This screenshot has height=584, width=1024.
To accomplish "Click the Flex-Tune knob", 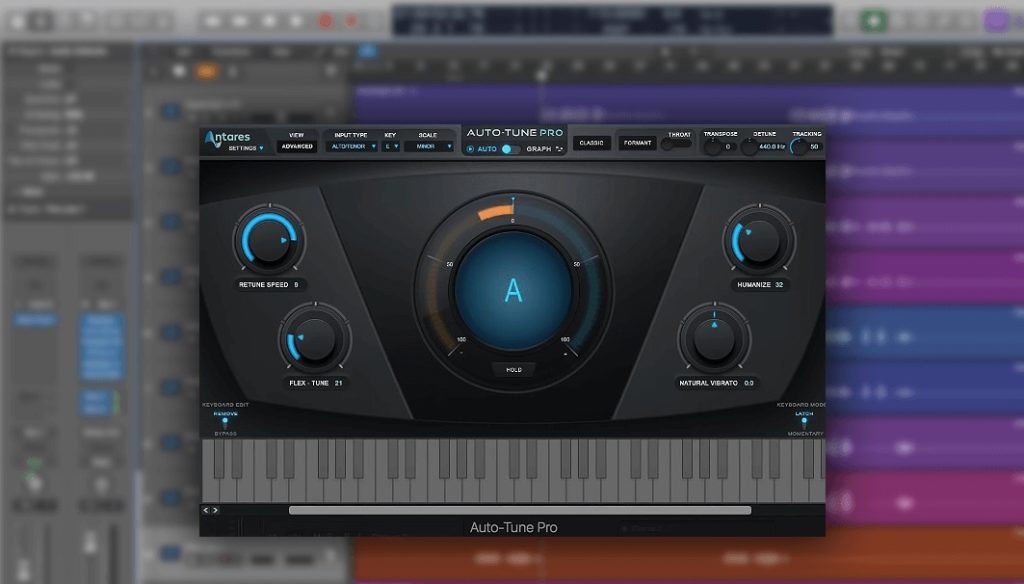I will [x=315, y=340].
